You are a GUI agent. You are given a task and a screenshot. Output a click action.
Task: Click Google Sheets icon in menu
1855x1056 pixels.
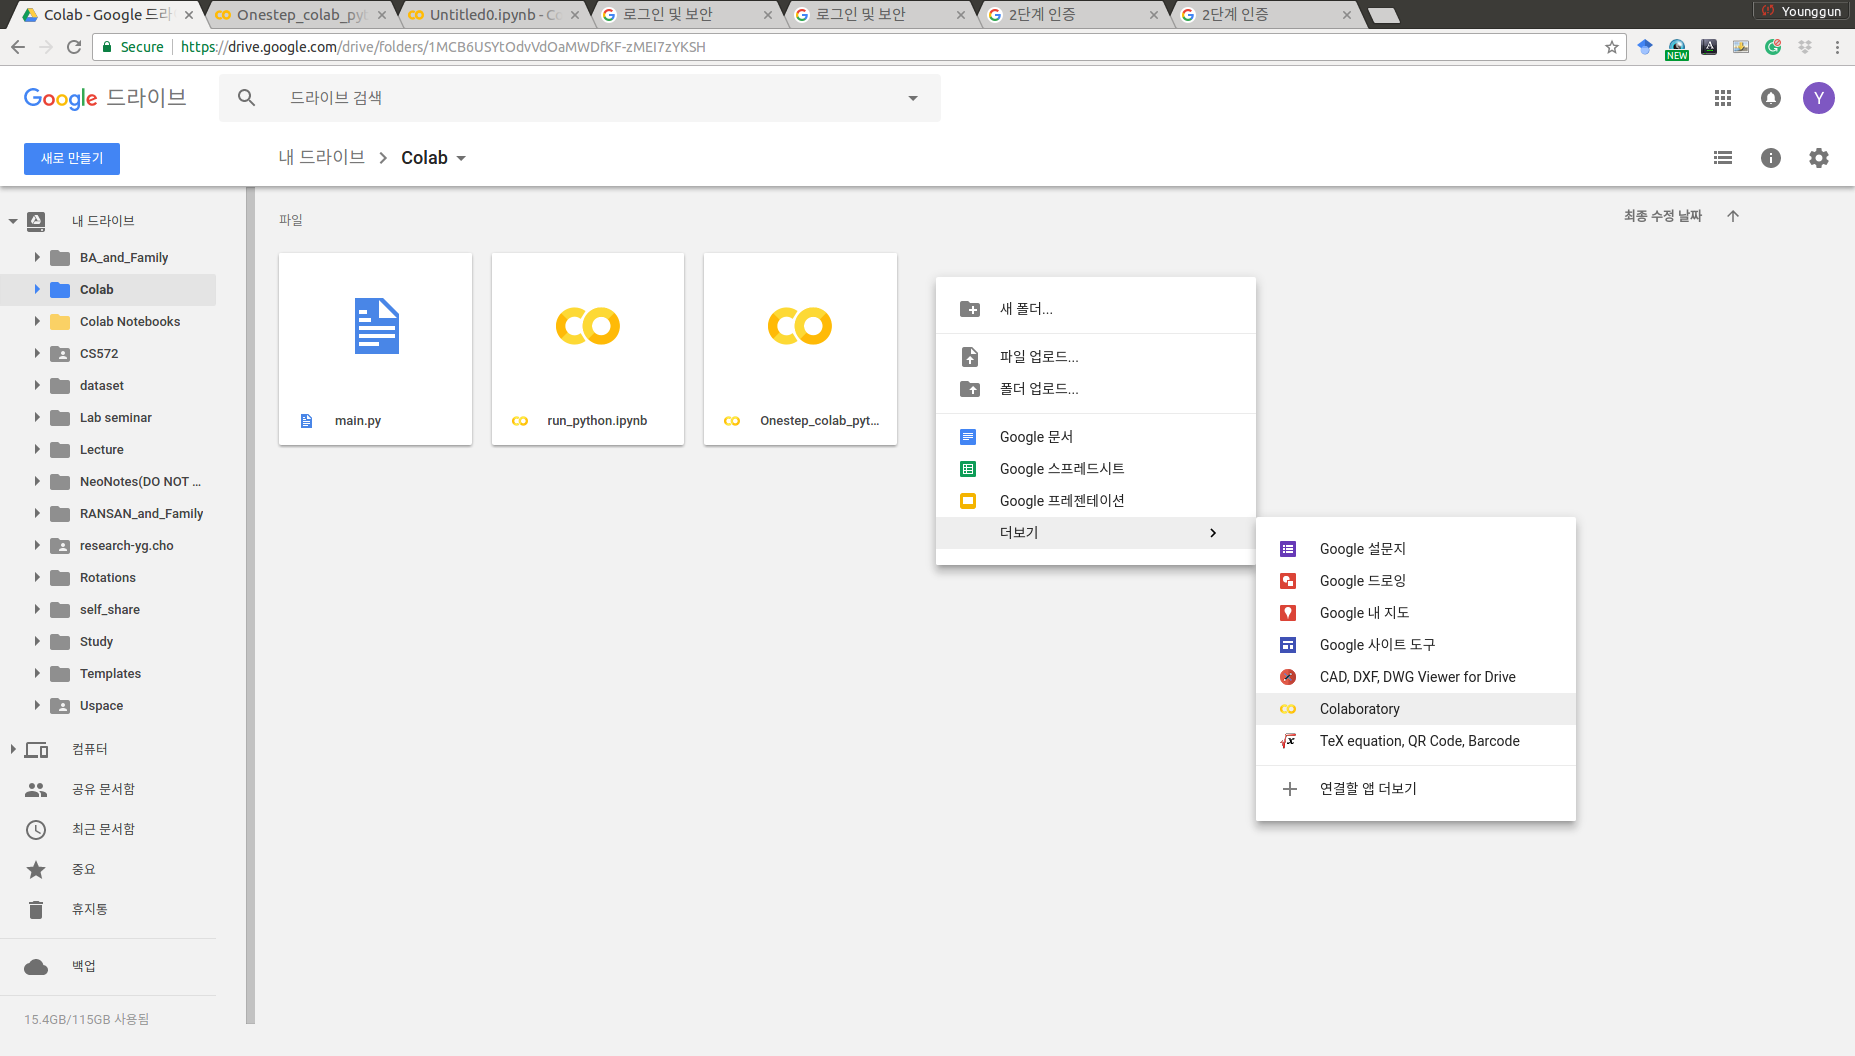click(968, 469)
